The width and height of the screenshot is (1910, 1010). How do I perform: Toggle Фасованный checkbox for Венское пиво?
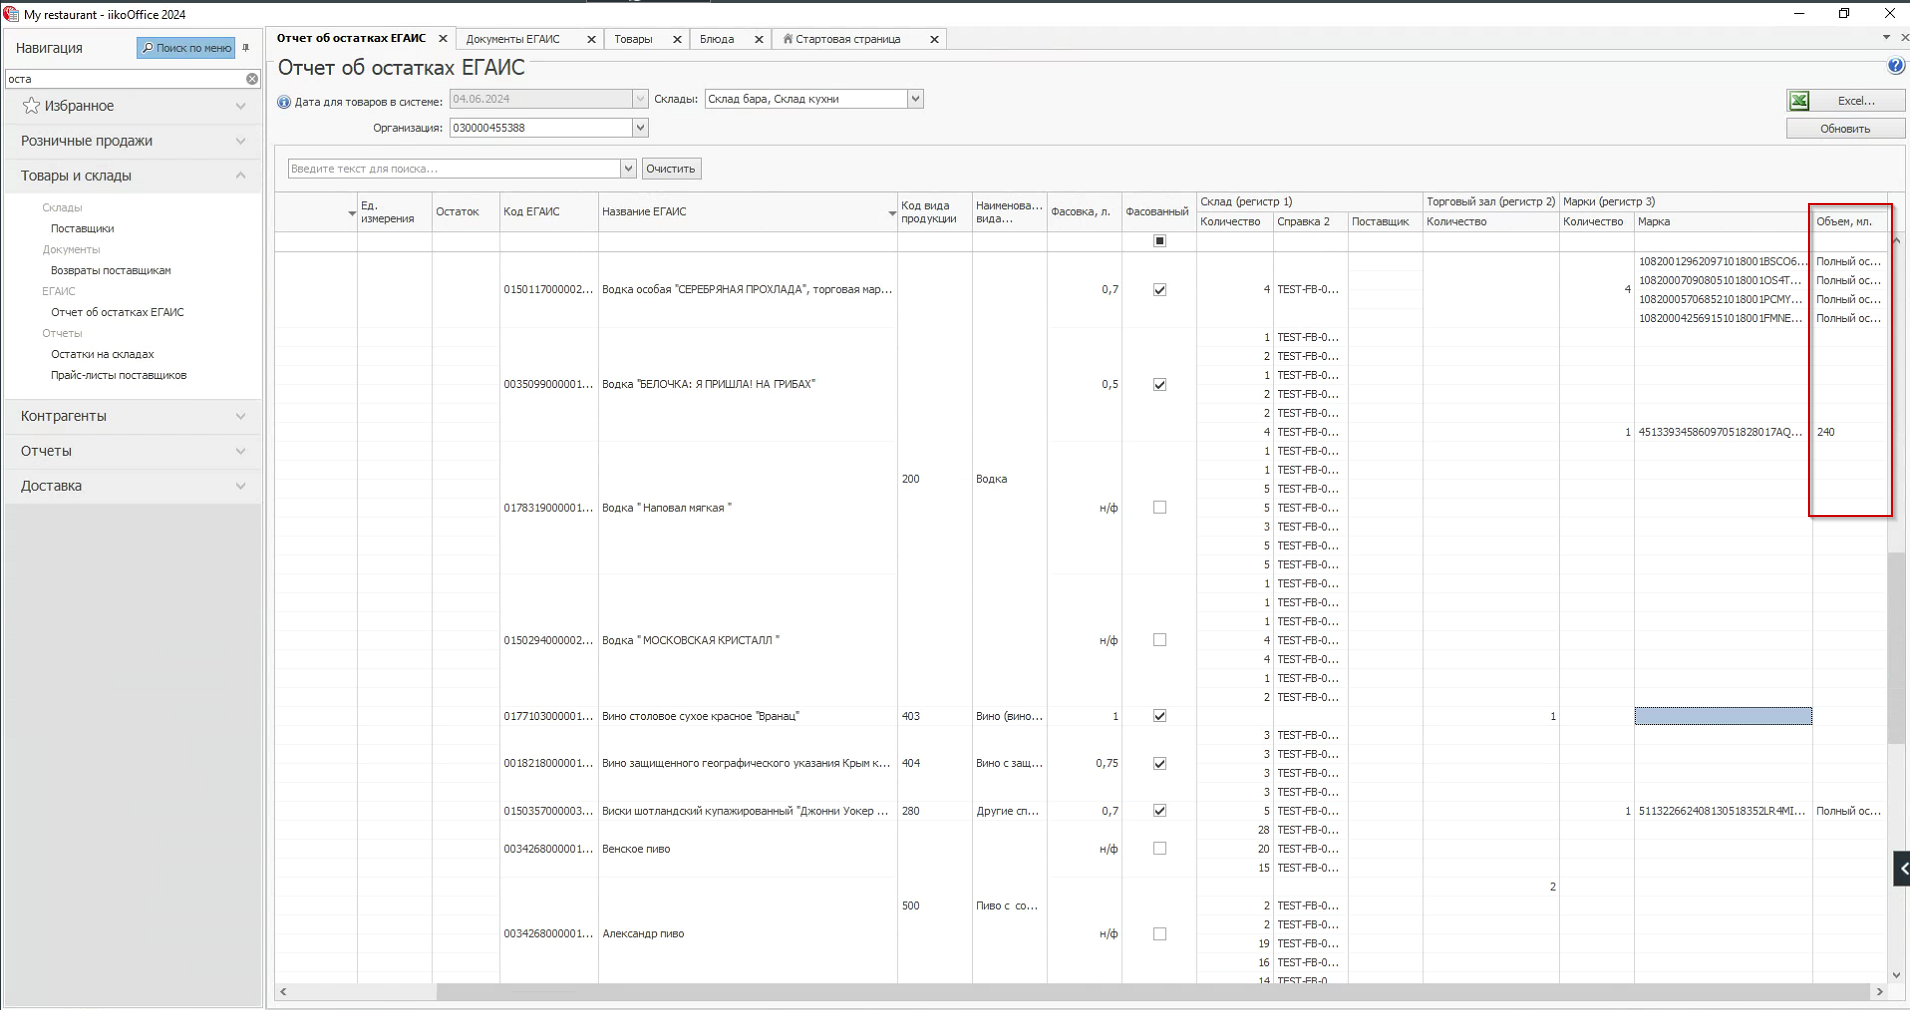(1160, 849)
